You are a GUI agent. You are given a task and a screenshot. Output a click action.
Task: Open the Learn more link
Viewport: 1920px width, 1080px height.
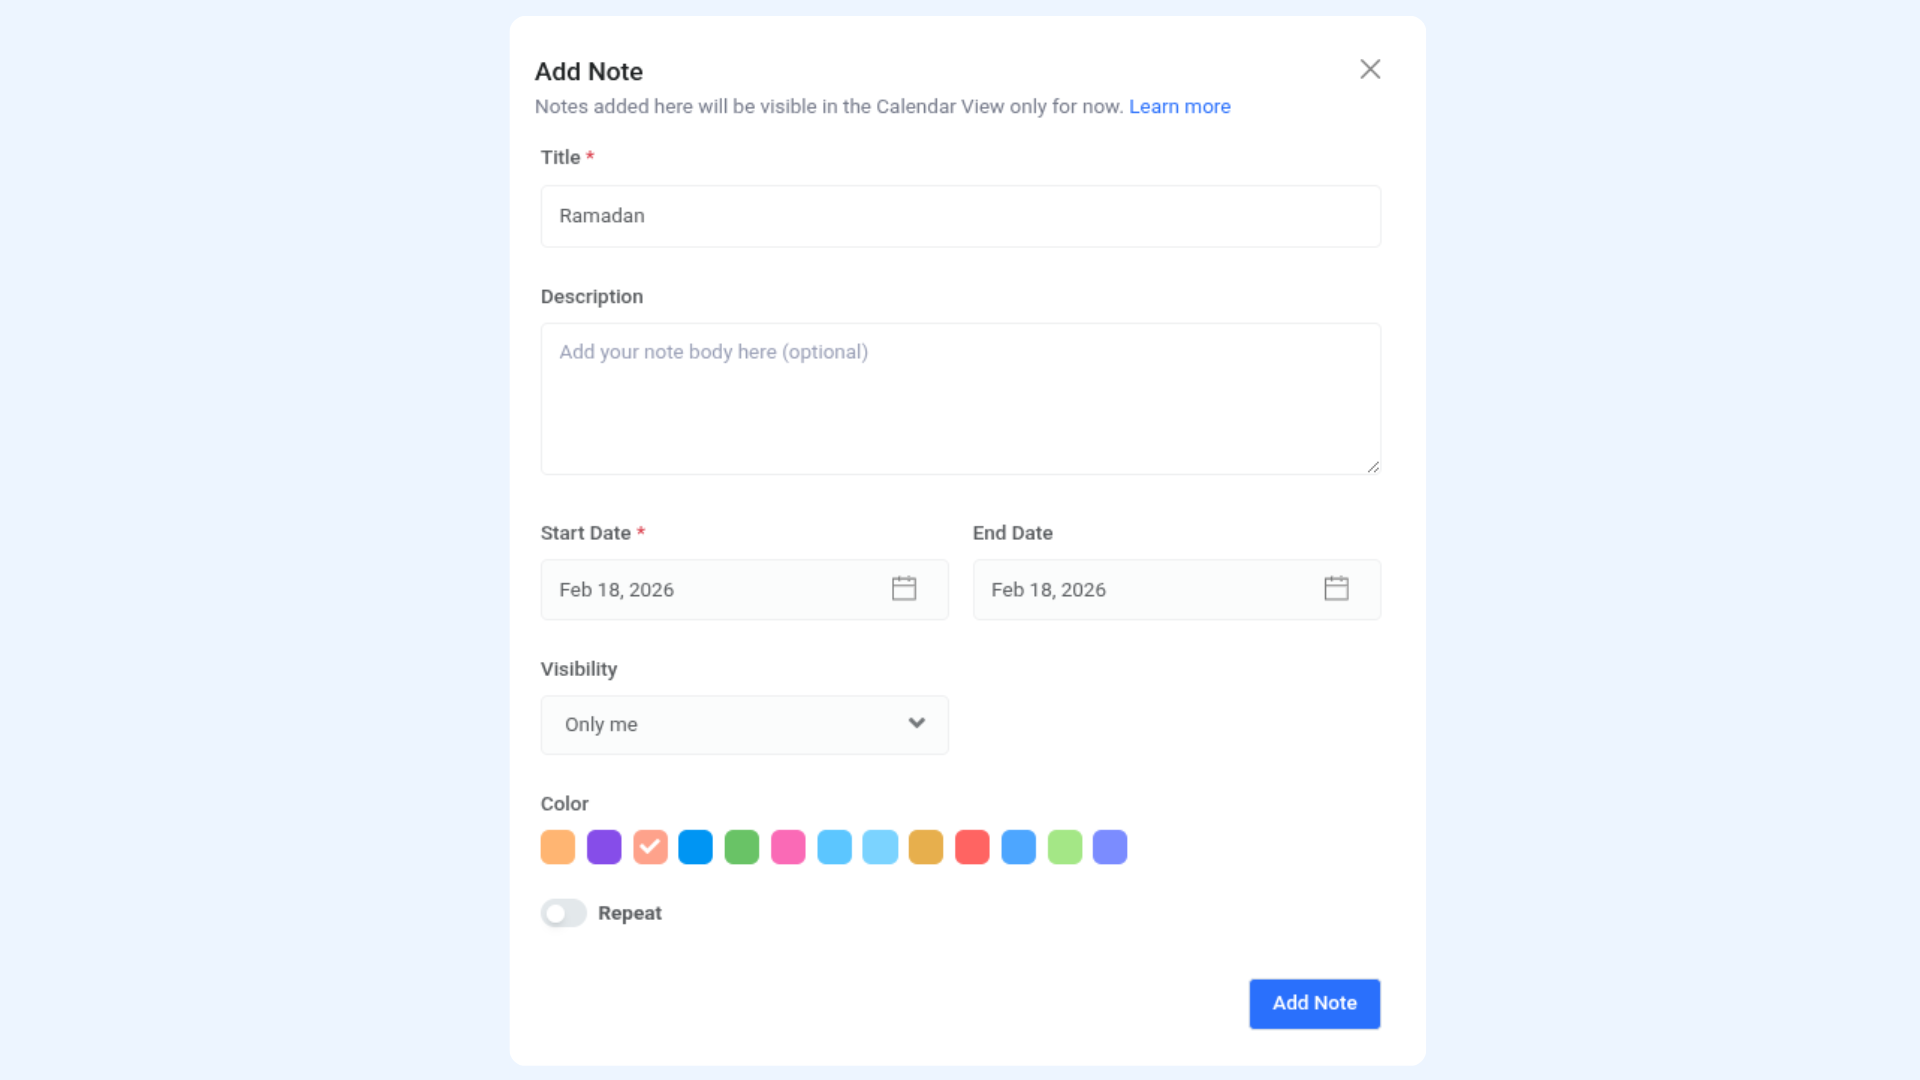click(x=1179, y=106)
